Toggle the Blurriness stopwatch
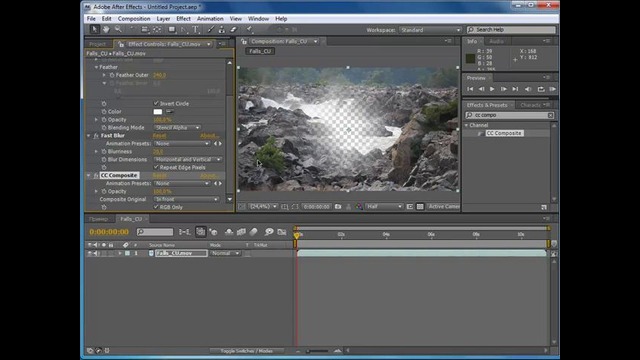The image size is (640, 360). pyautogui.click(x=104, y=151)
